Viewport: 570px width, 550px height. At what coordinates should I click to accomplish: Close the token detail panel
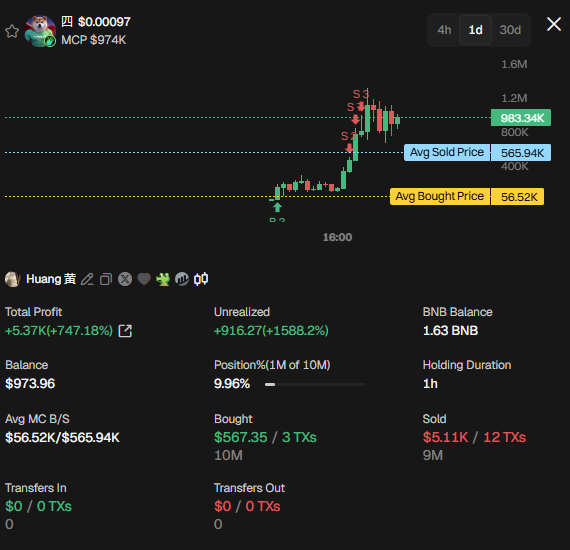[x=554, y=24]
